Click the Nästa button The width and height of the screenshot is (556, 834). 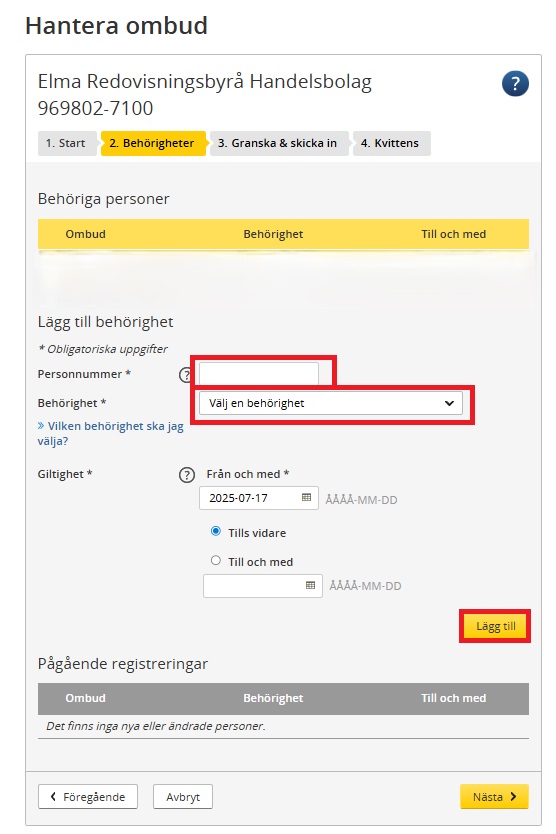tap(494, 796)
